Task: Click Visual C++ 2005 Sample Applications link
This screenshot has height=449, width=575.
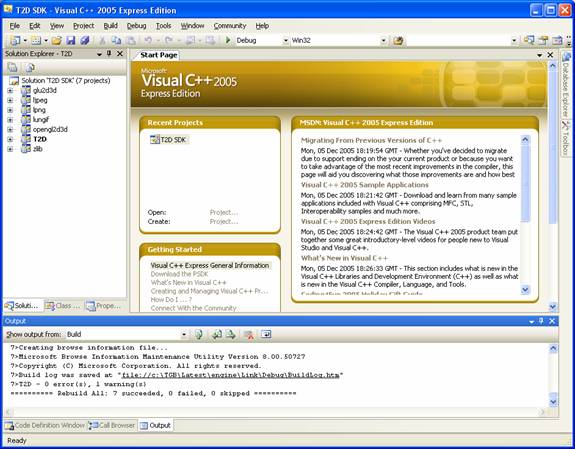Action: [365, 185]
